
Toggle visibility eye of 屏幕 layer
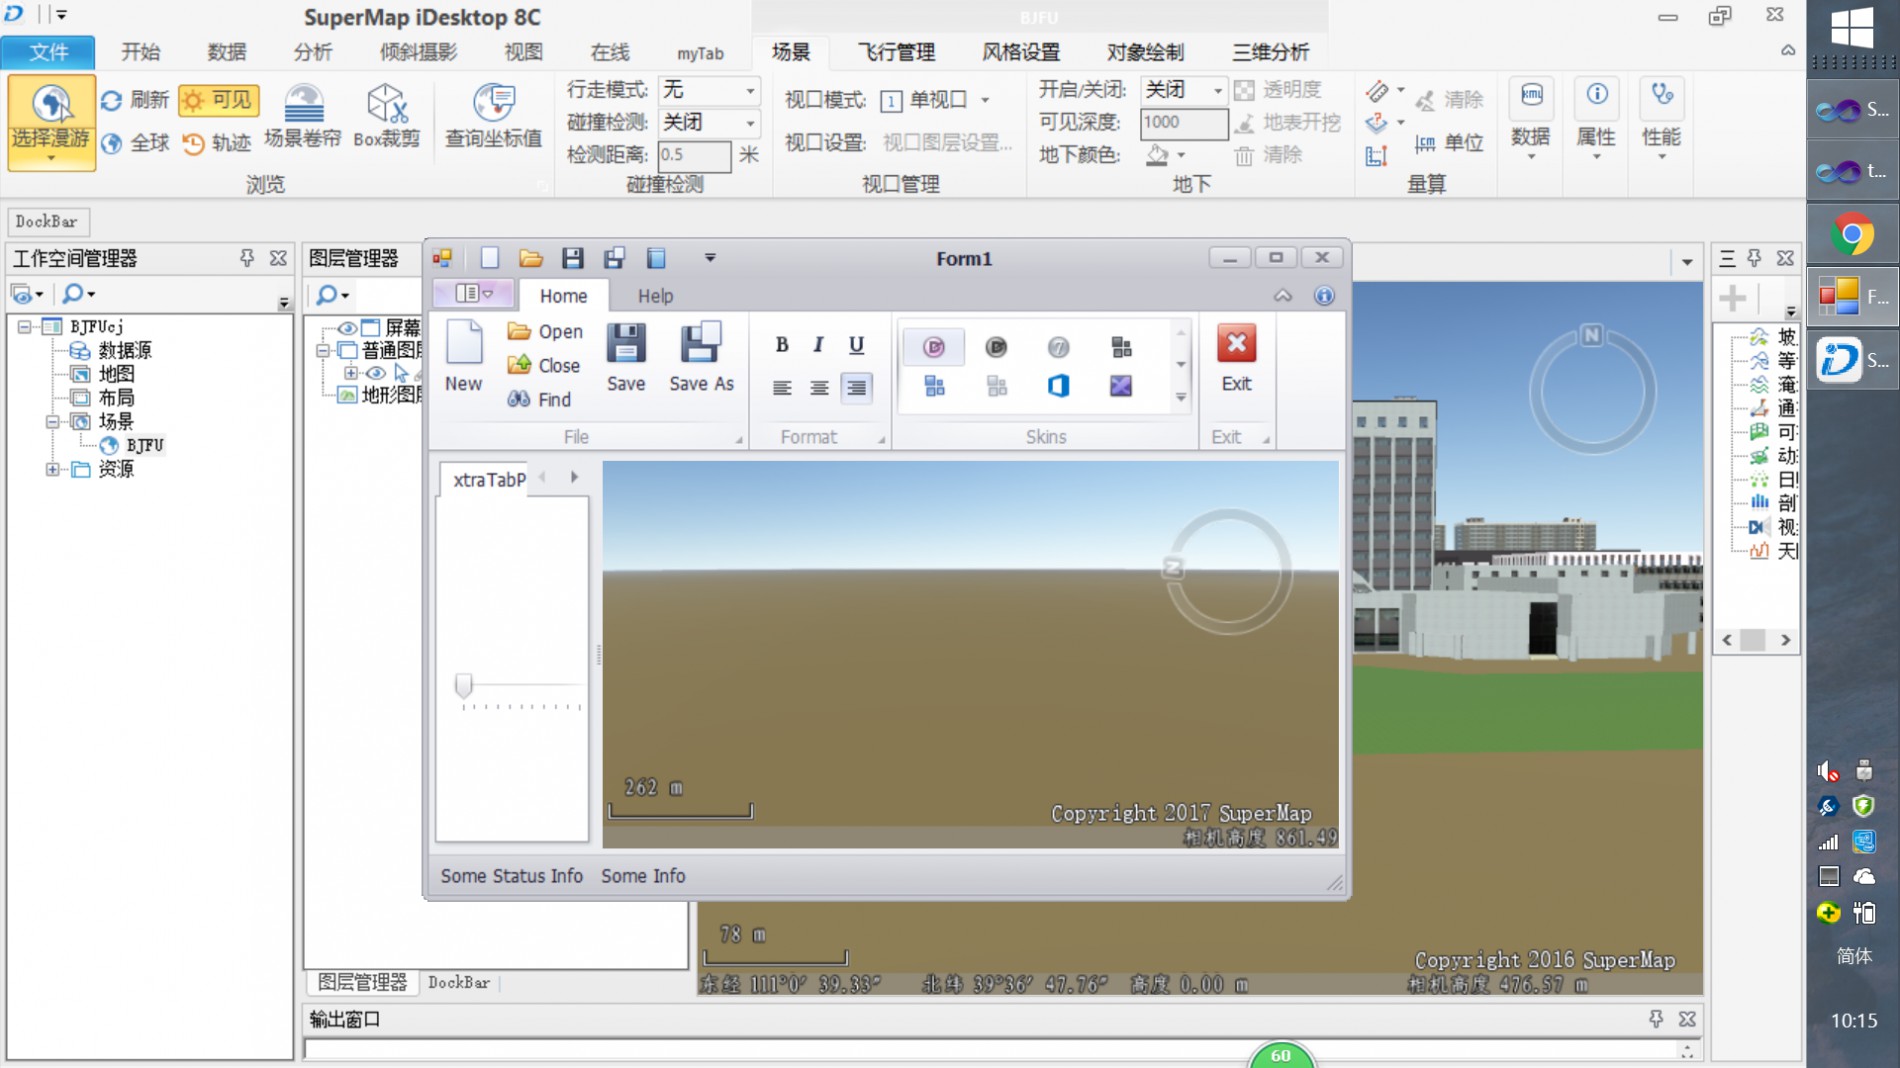tap(347, 328)
